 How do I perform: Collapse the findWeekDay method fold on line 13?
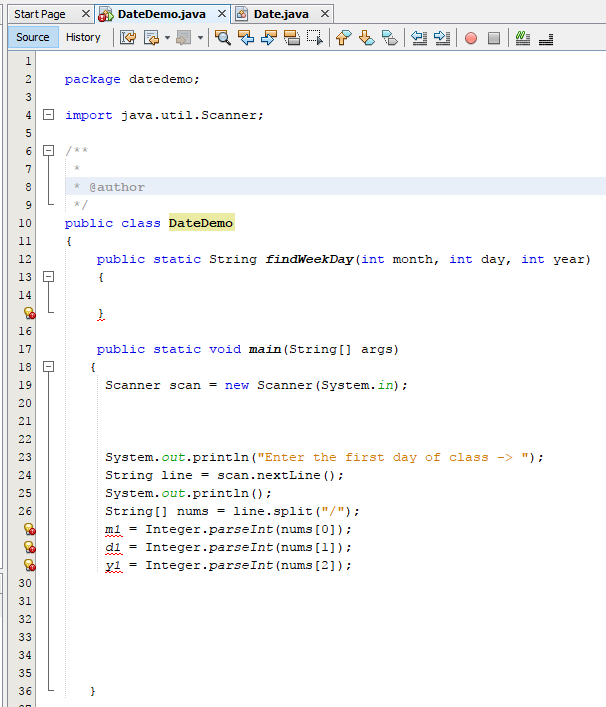49,276
